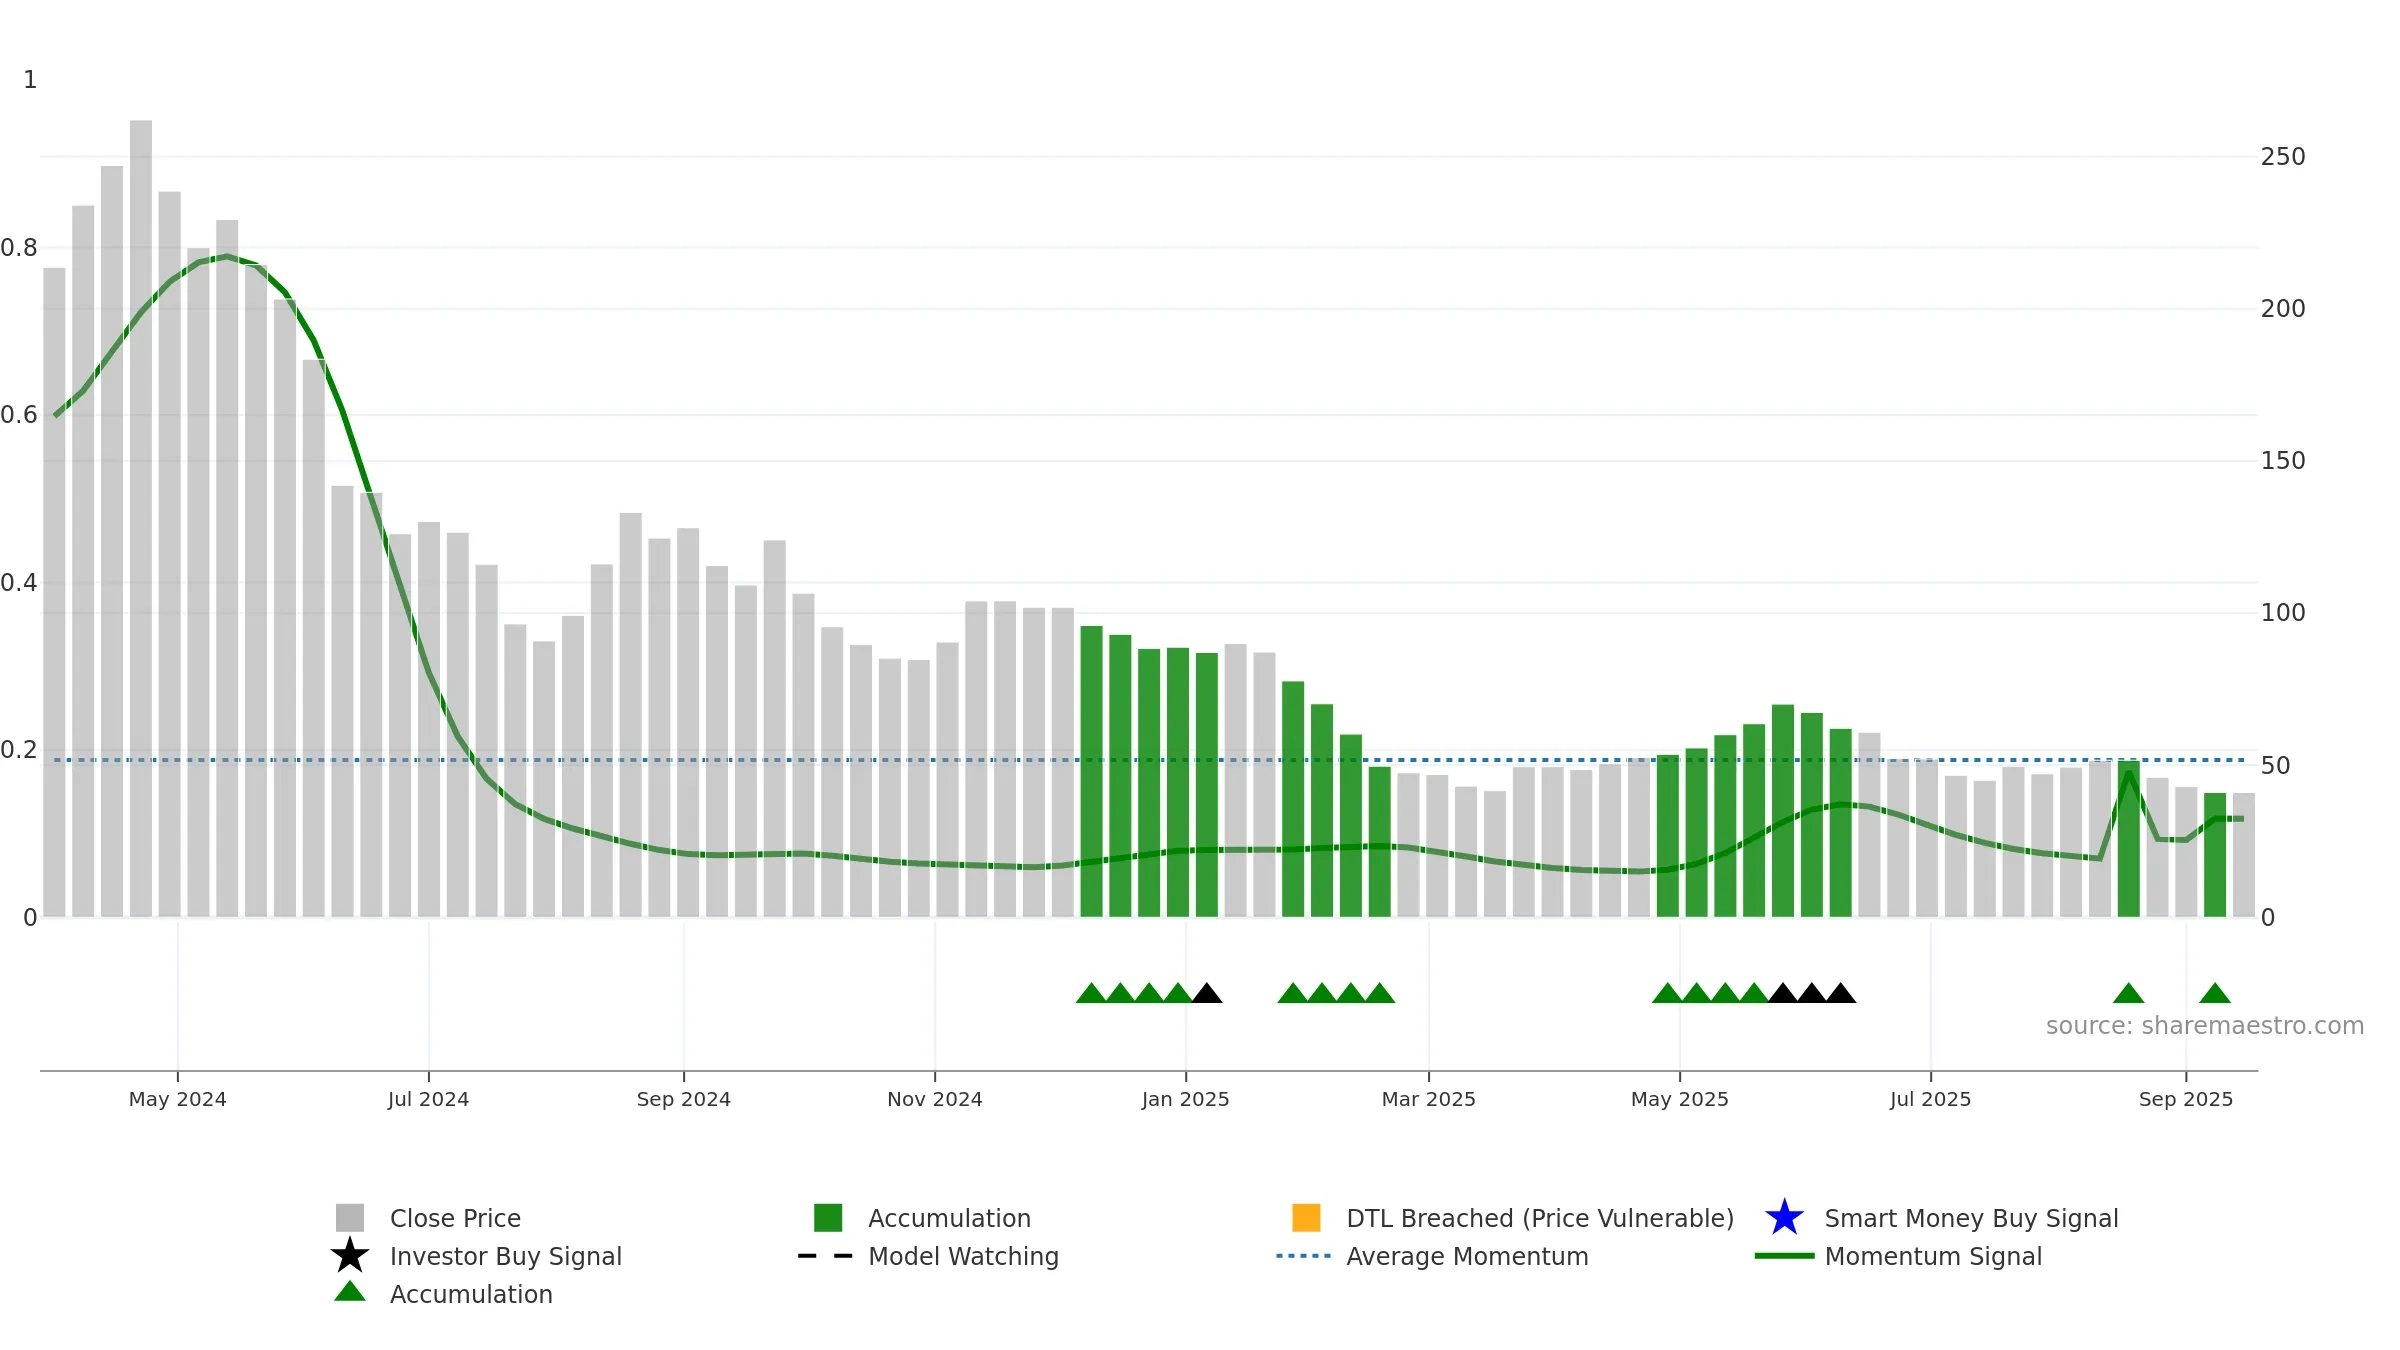
Task: Select the DTL Breached (Price Vulnerable) label
Action: (1540, 1218)
